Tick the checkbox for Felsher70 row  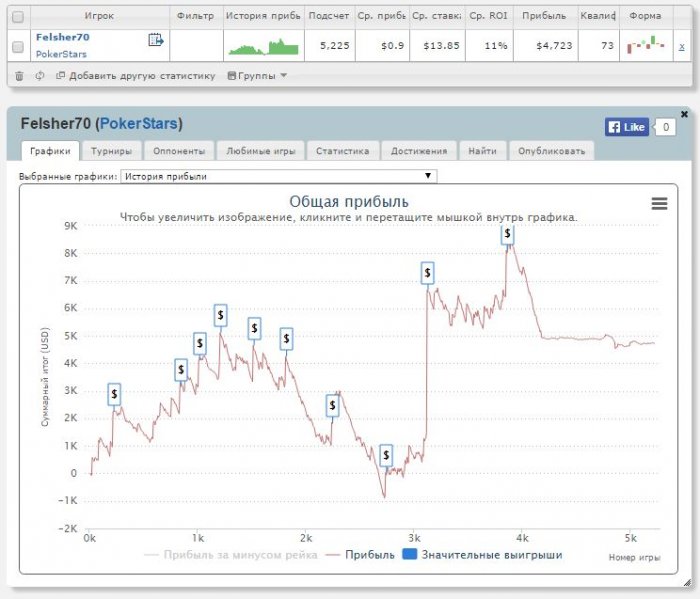[18, 46]
